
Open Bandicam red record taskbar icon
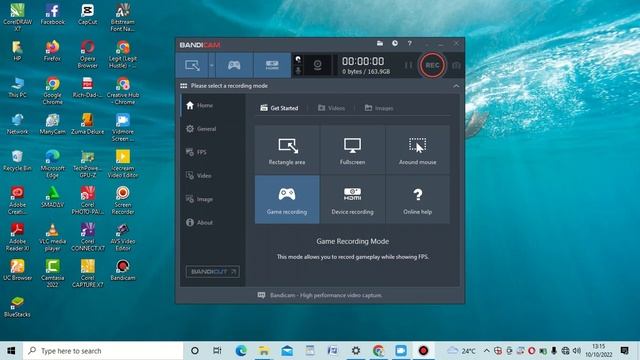tap(423, 351)
